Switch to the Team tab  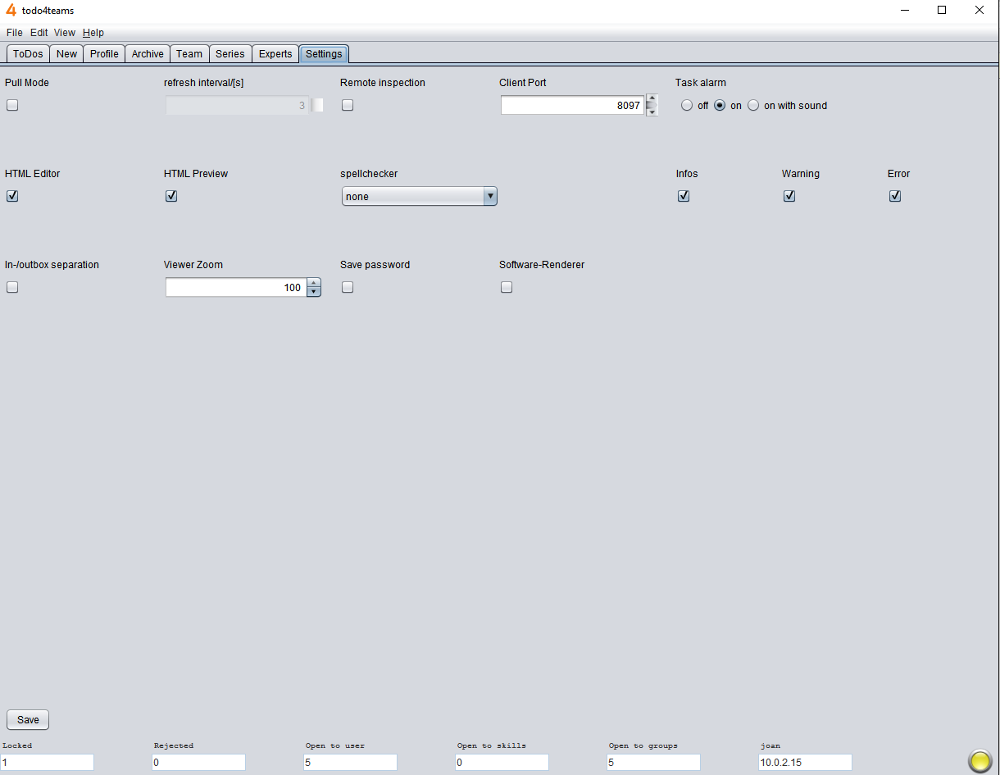point(189,54)
